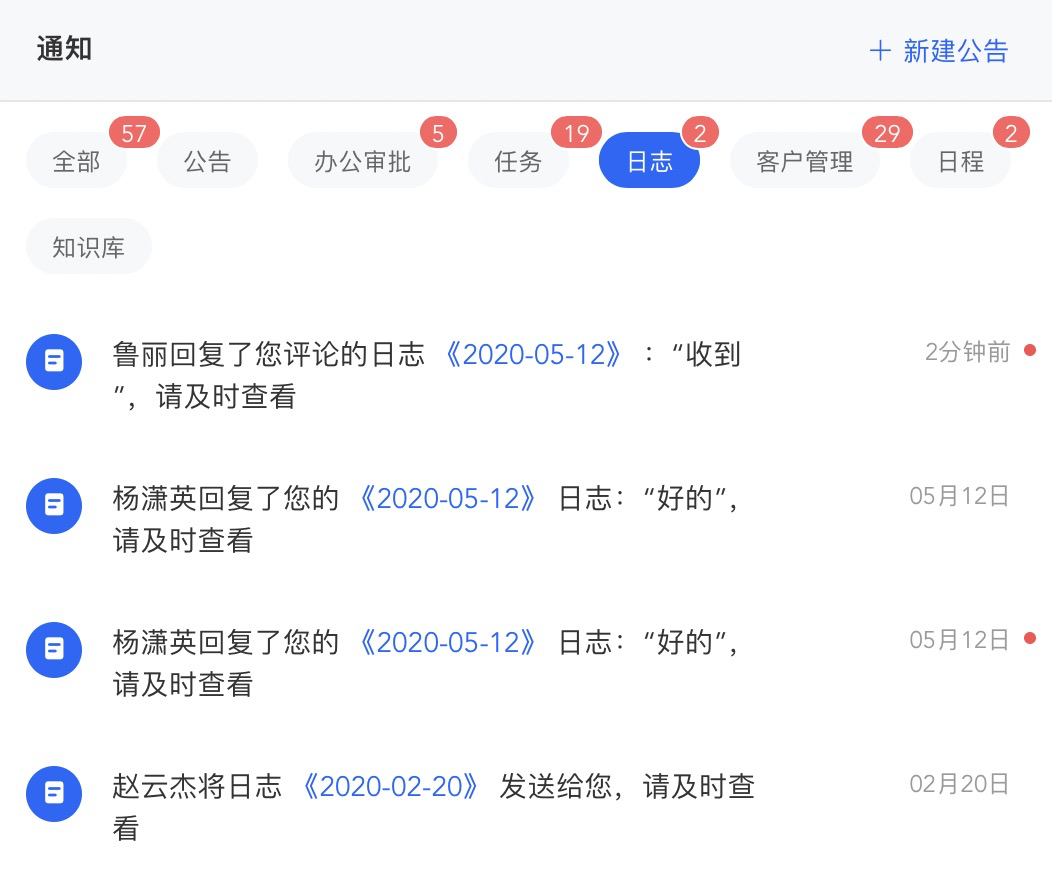1052x896 pixels.
Task: Open the 《2020-02-20》 log link from 赵云杰
Action: point(392,787)
